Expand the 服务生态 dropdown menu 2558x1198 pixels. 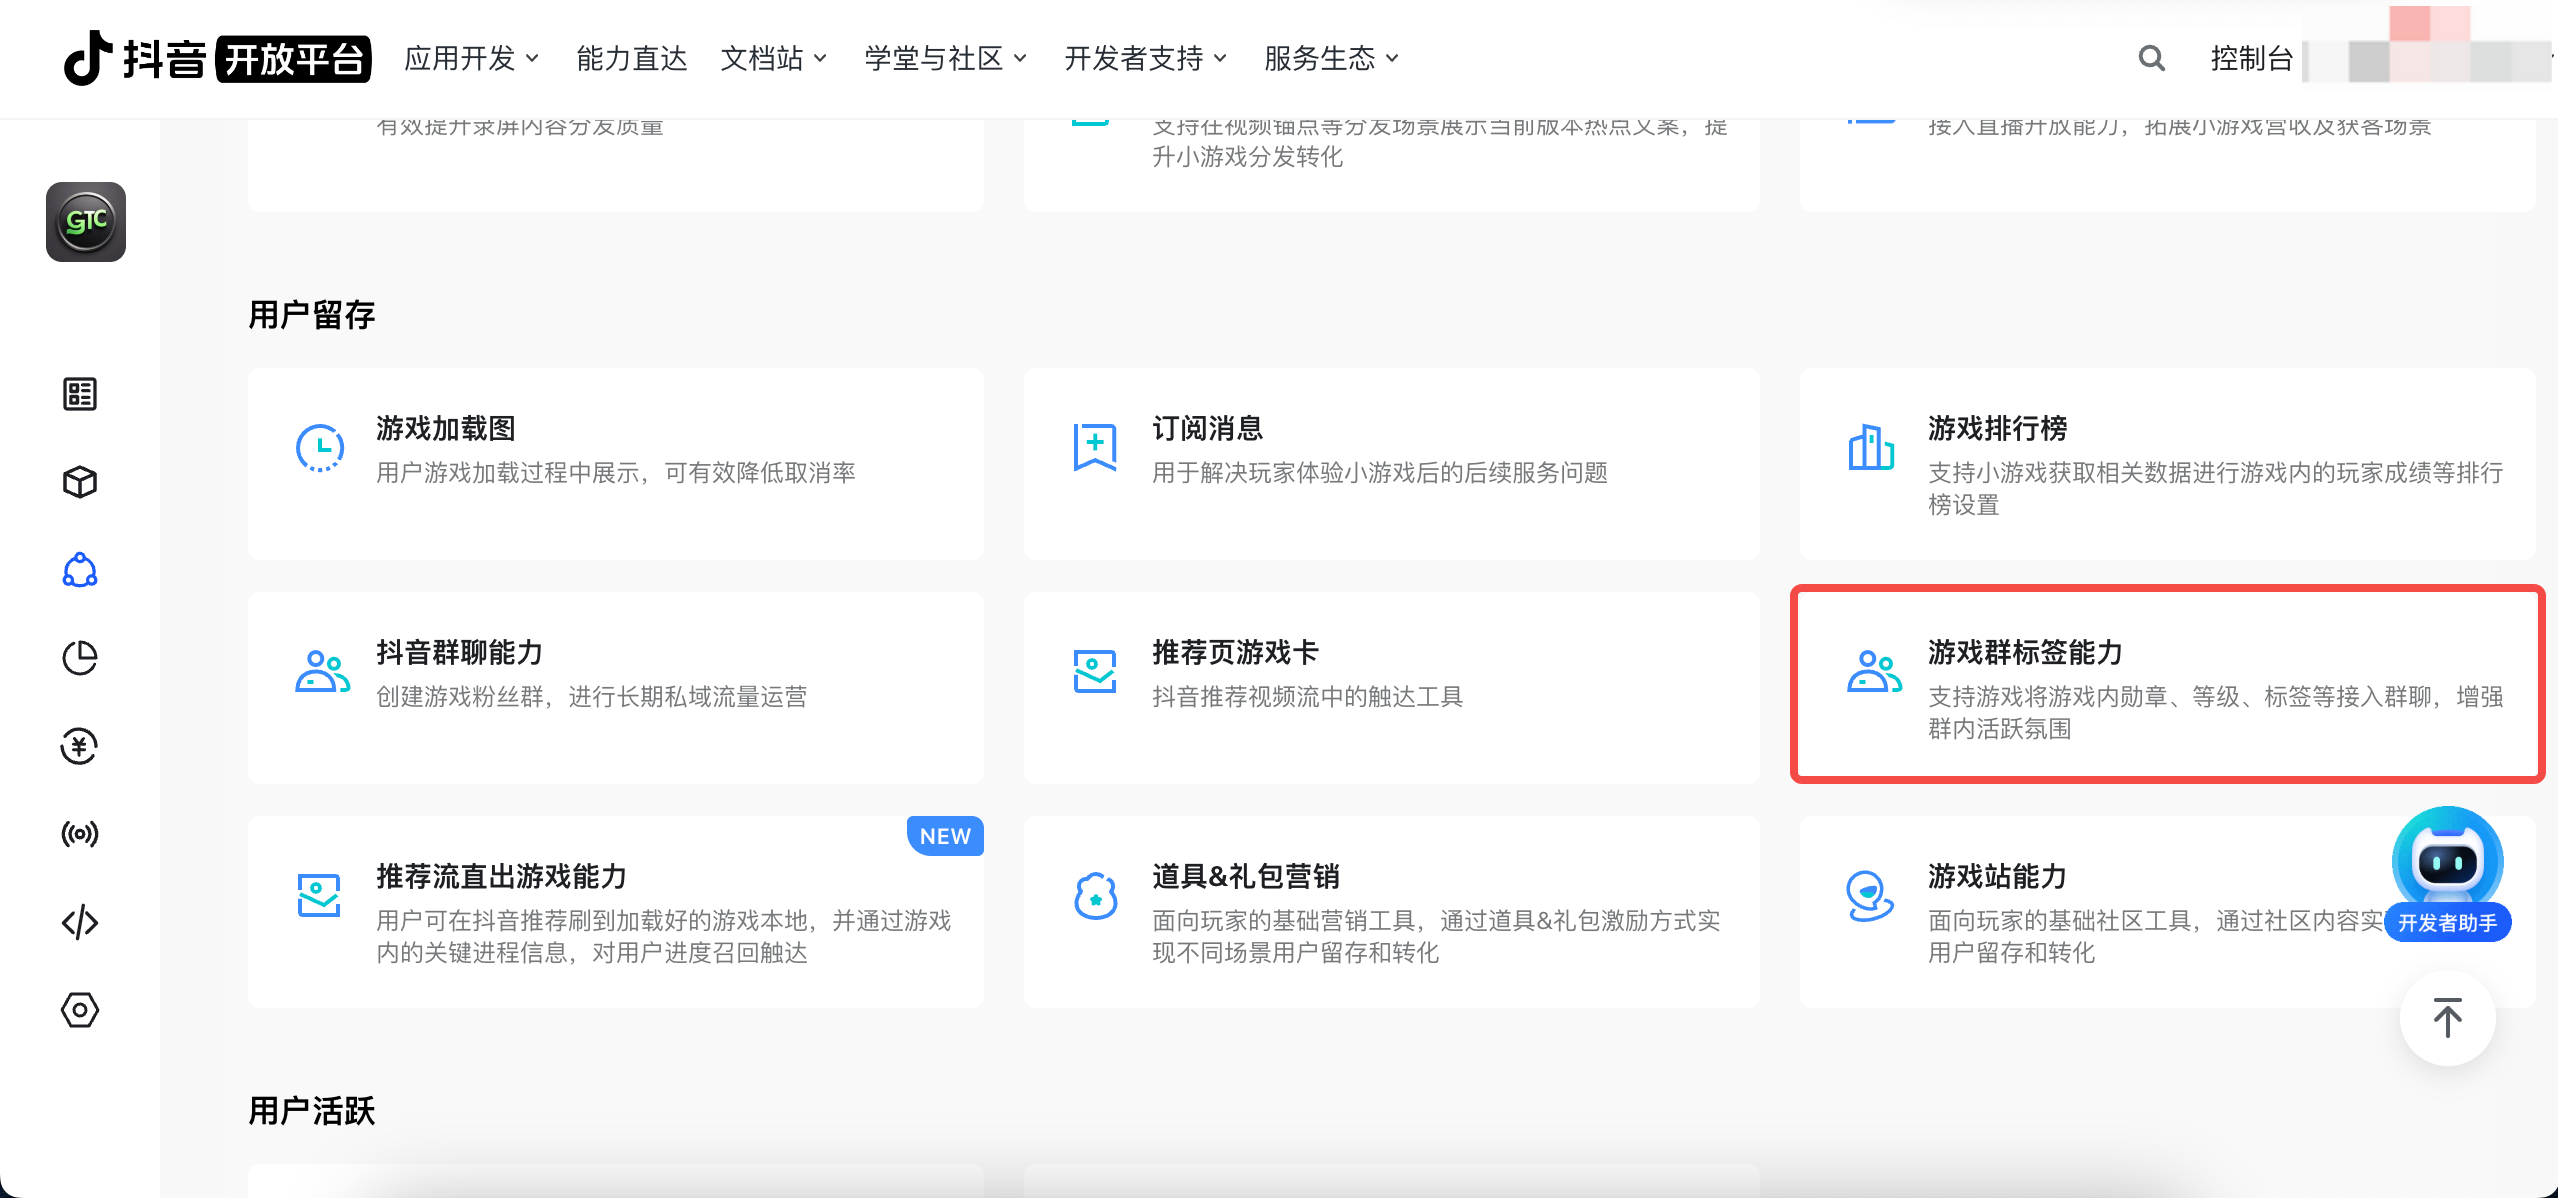tap(1332, 58)
